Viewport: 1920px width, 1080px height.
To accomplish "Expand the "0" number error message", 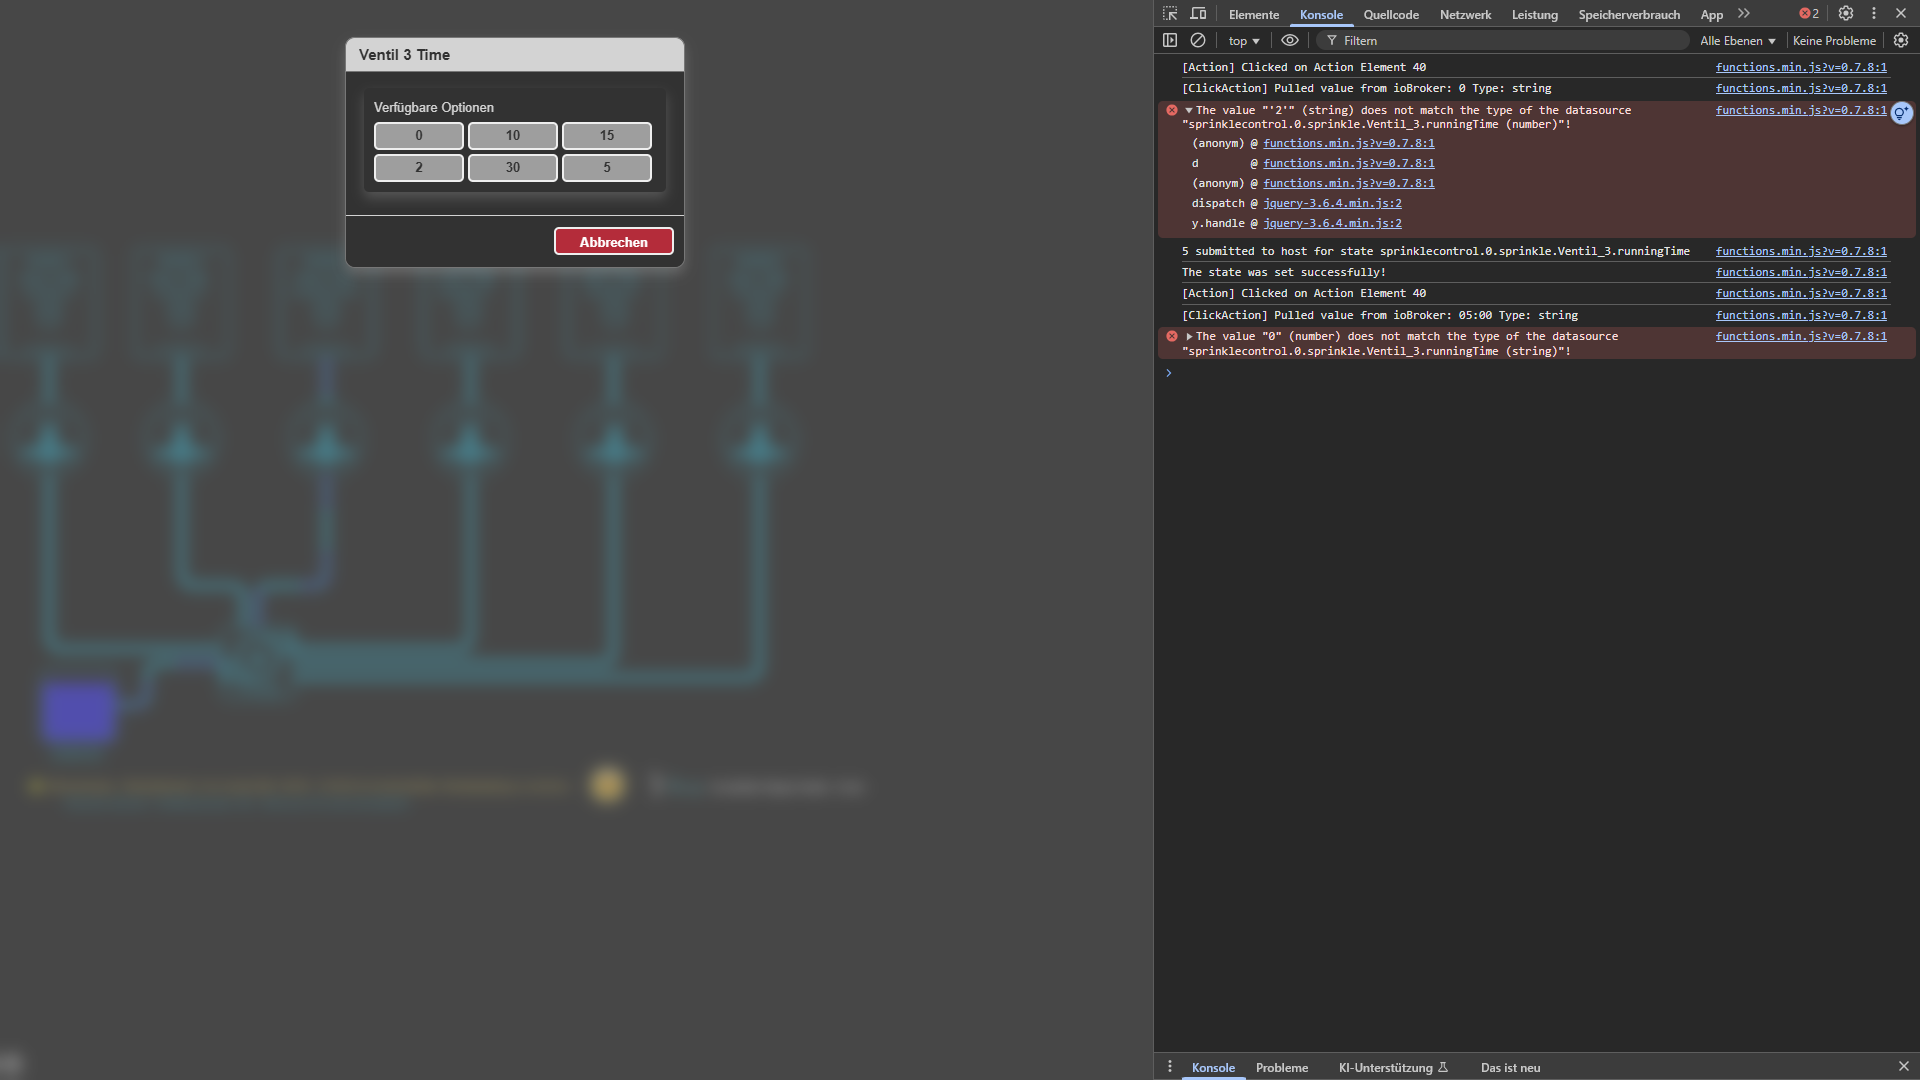I will [1189, 337].
